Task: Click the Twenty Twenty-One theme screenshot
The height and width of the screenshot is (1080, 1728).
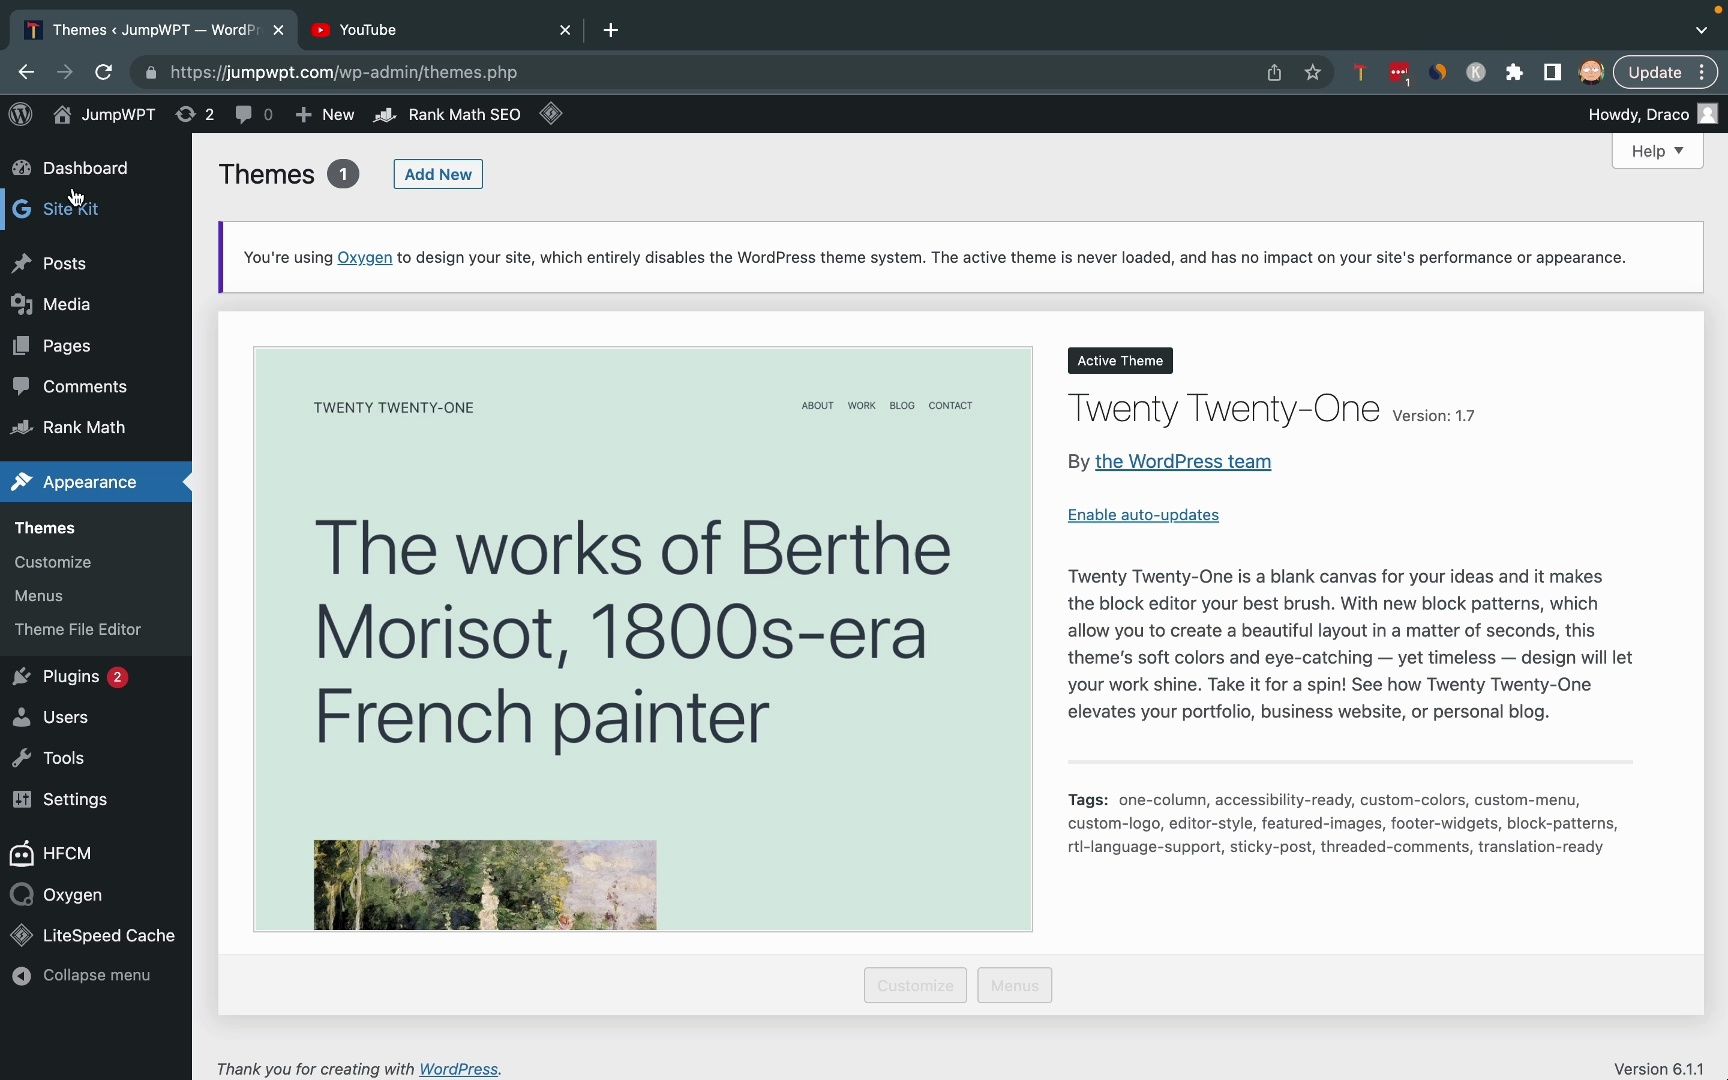Action: (643, 639)
